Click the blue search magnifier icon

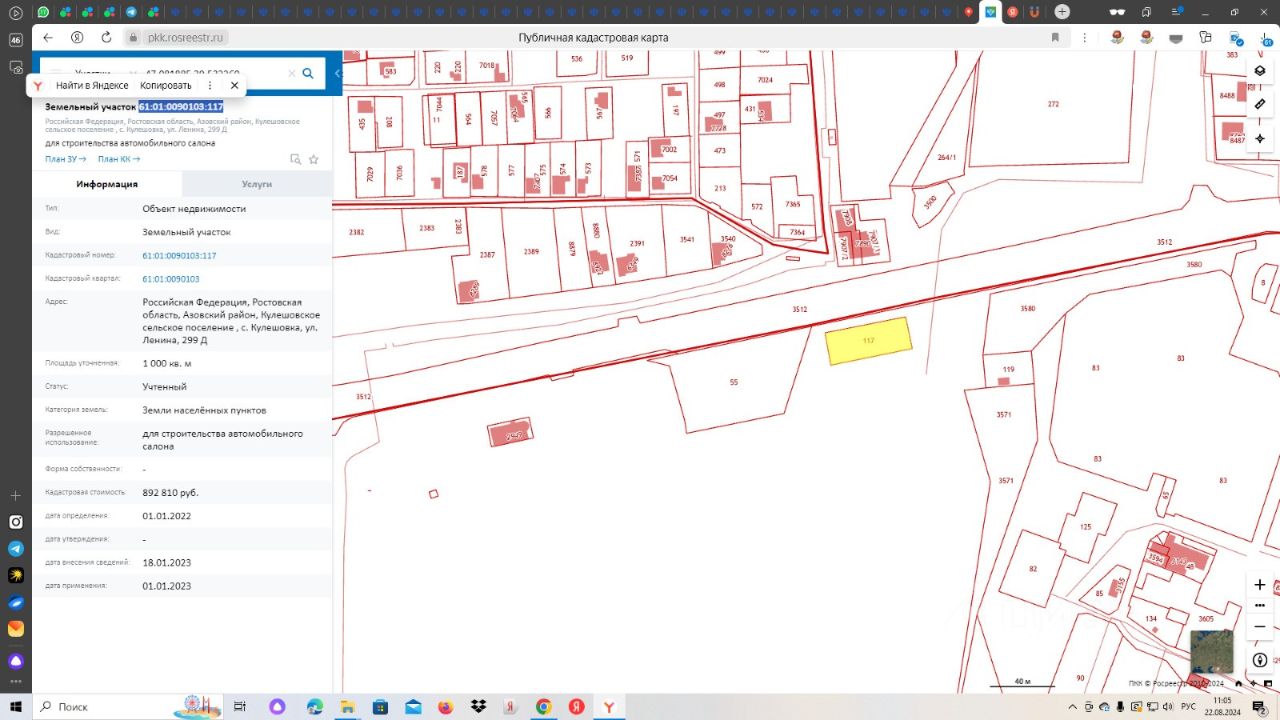click(x=308, y=73)
